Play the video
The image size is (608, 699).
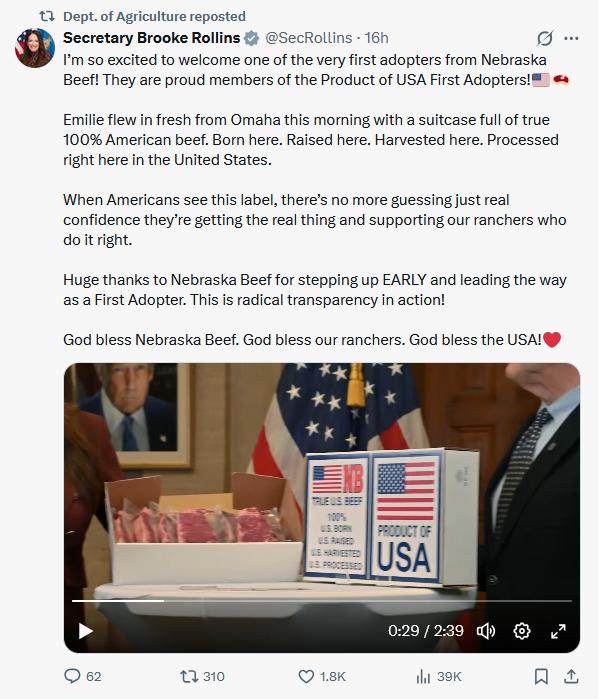coord(85,631)
